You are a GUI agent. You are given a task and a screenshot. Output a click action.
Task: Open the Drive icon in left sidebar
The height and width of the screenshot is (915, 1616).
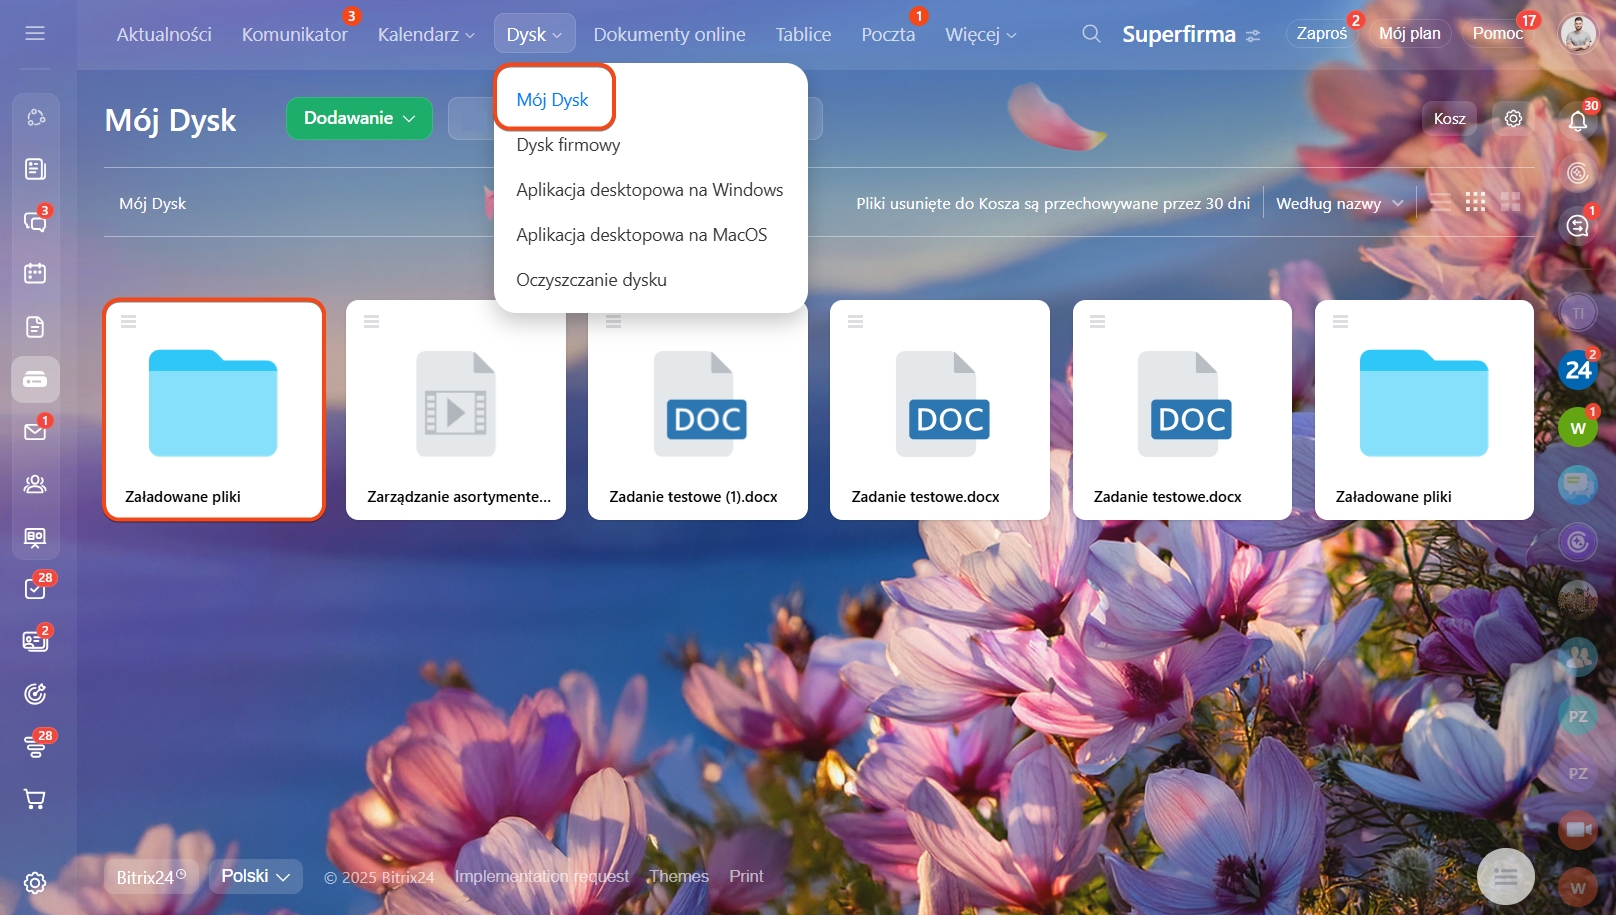(x=35, y=379)
